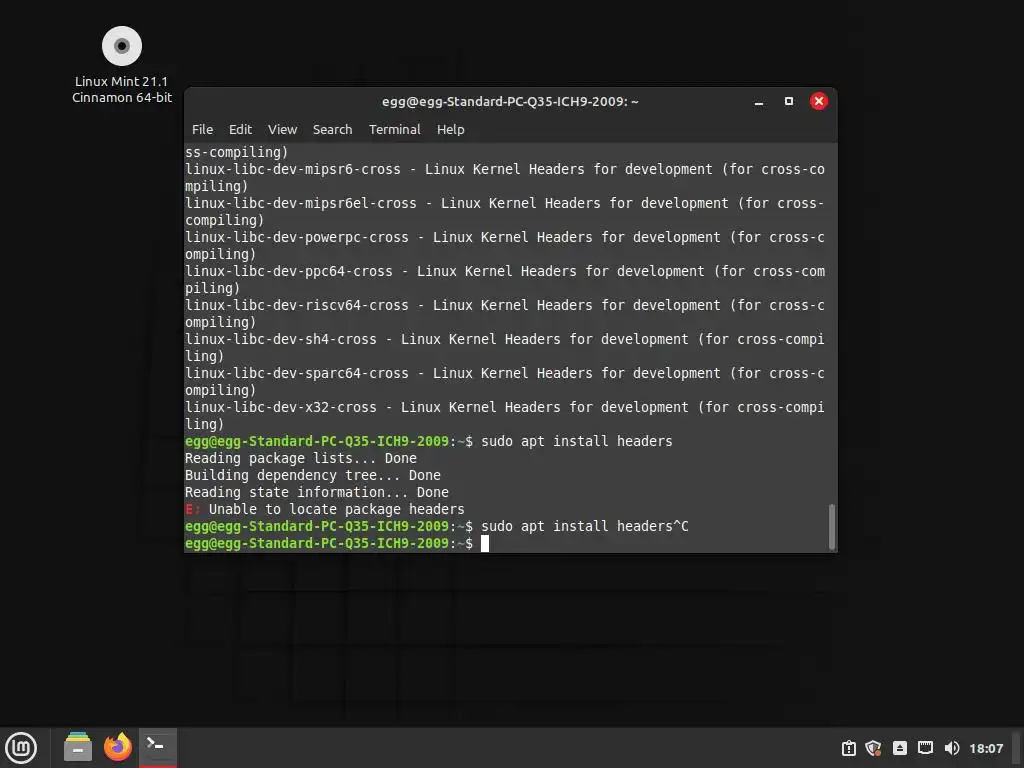Viewport: 1024px width, 768px height.
Task: Select the Terminal panel launcher
Action: tap(157, 747)
